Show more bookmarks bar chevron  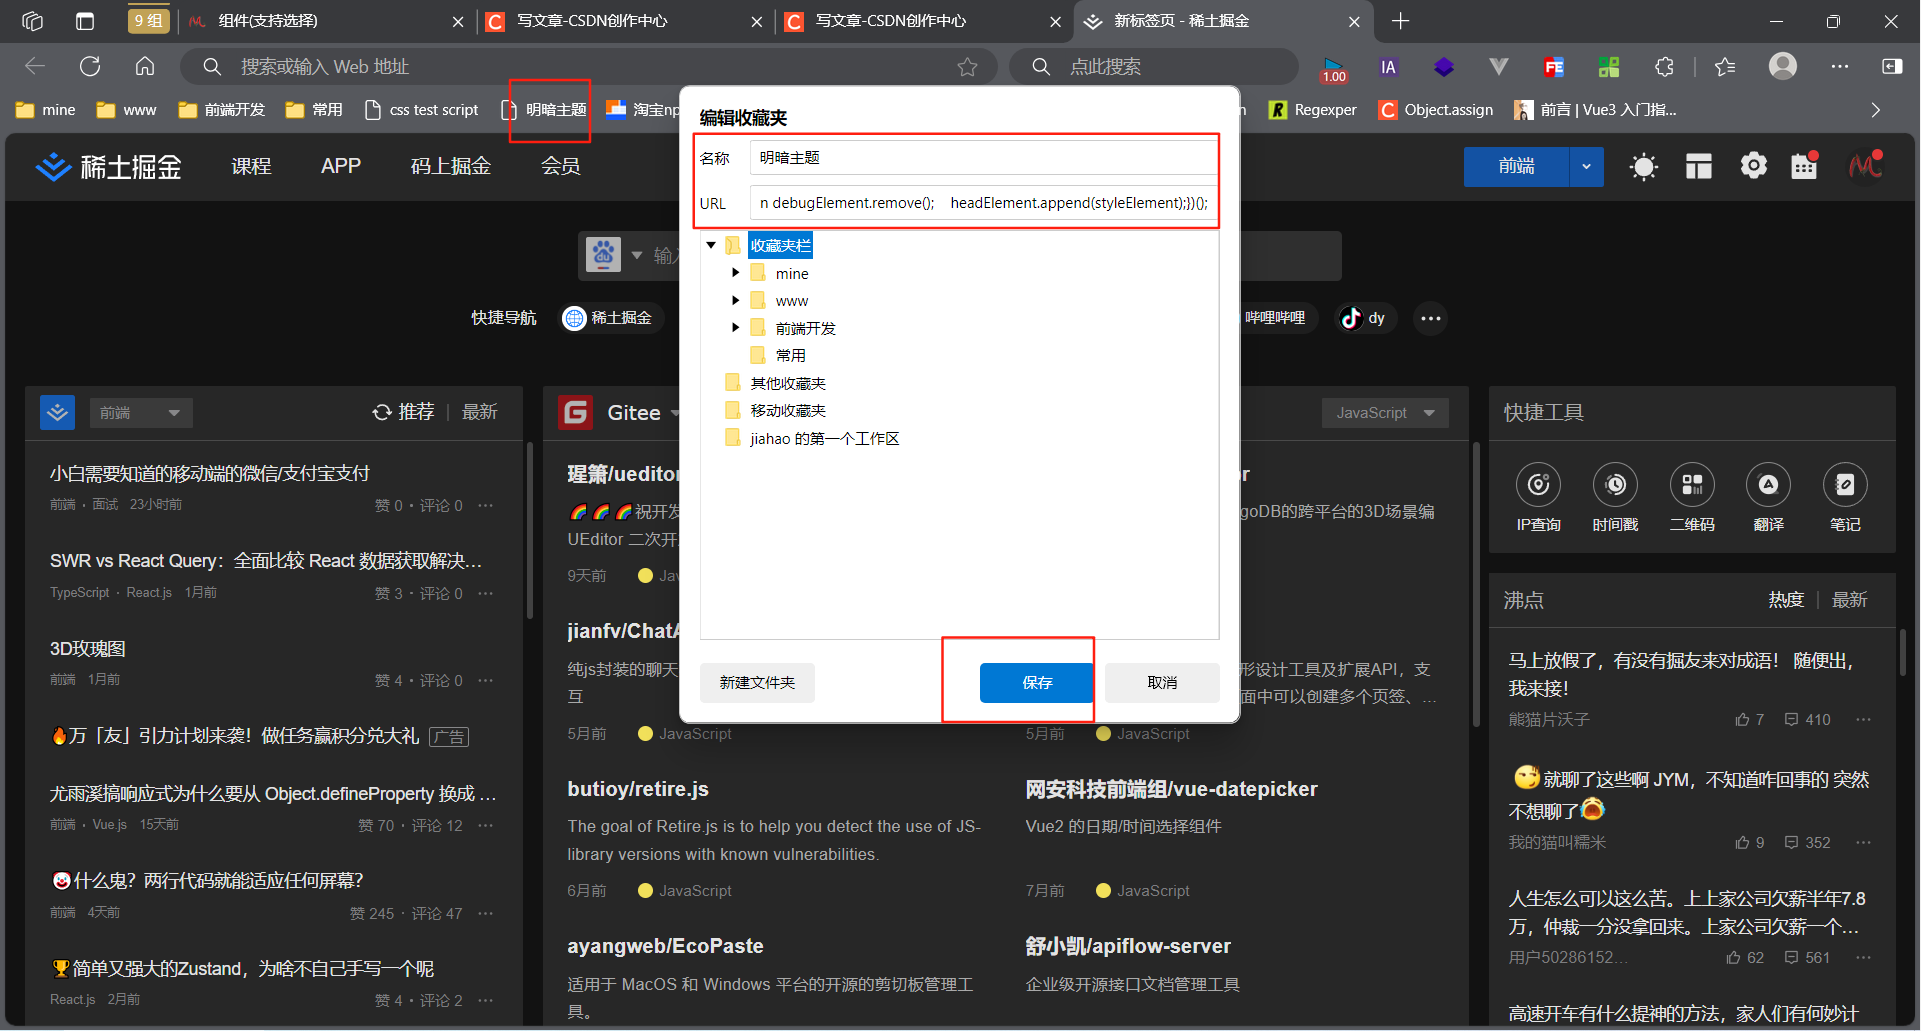coord(1876,110)
